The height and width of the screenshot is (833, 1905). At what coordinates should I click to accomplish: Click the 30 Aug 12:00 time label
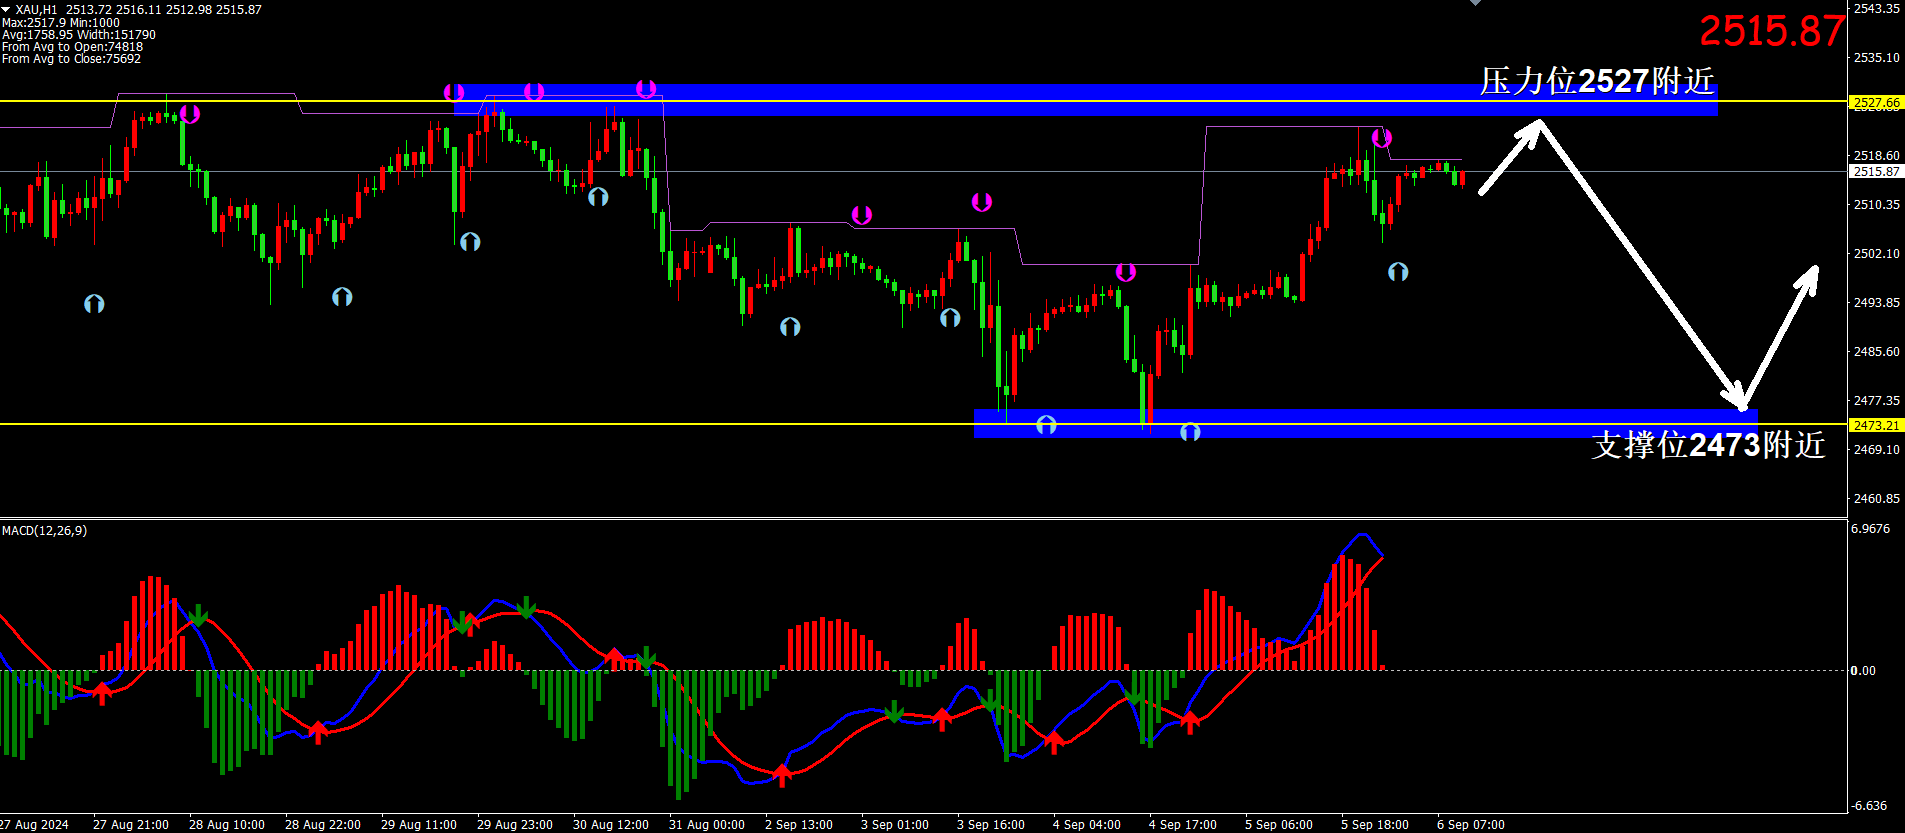[611, 824]
